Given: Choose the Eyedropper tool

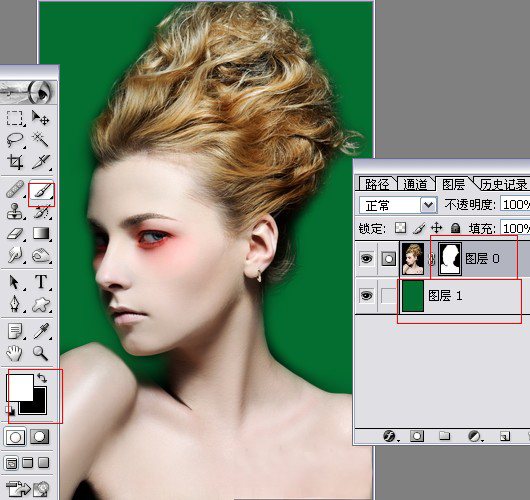Looking at the screenshot, I should (x=42, y=331).
